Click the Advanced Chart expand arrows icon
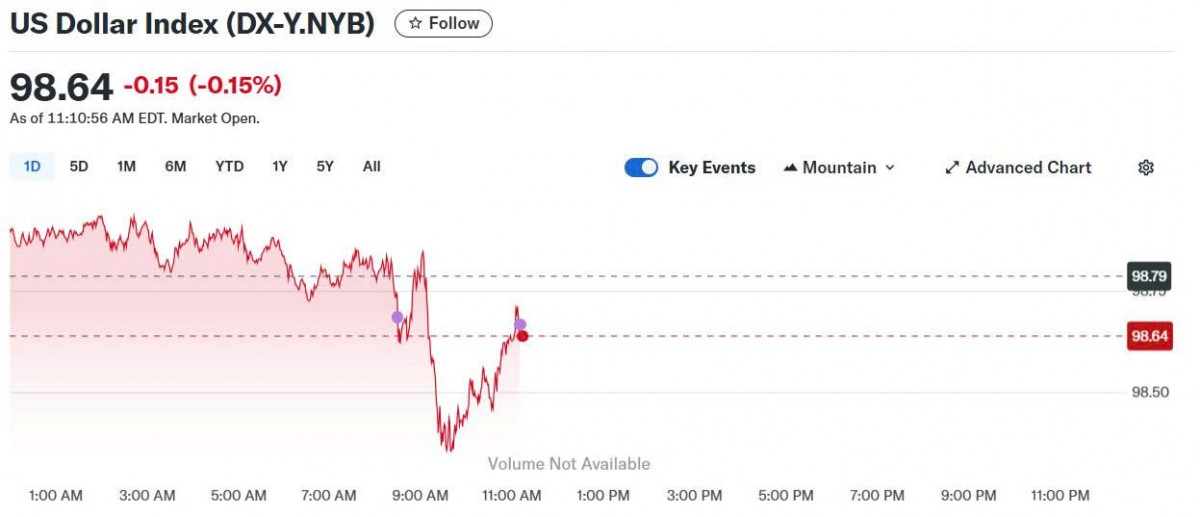This screenshot has height=517, width=1200. pyautogui.click(x=952, y=168)
